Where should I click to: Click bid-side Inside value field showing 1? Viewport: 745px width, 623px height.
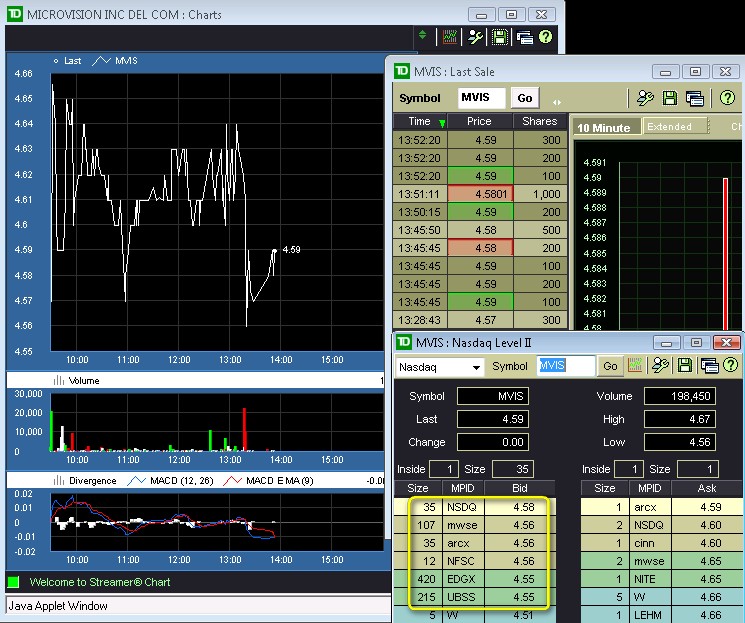(x=444, y=469)
